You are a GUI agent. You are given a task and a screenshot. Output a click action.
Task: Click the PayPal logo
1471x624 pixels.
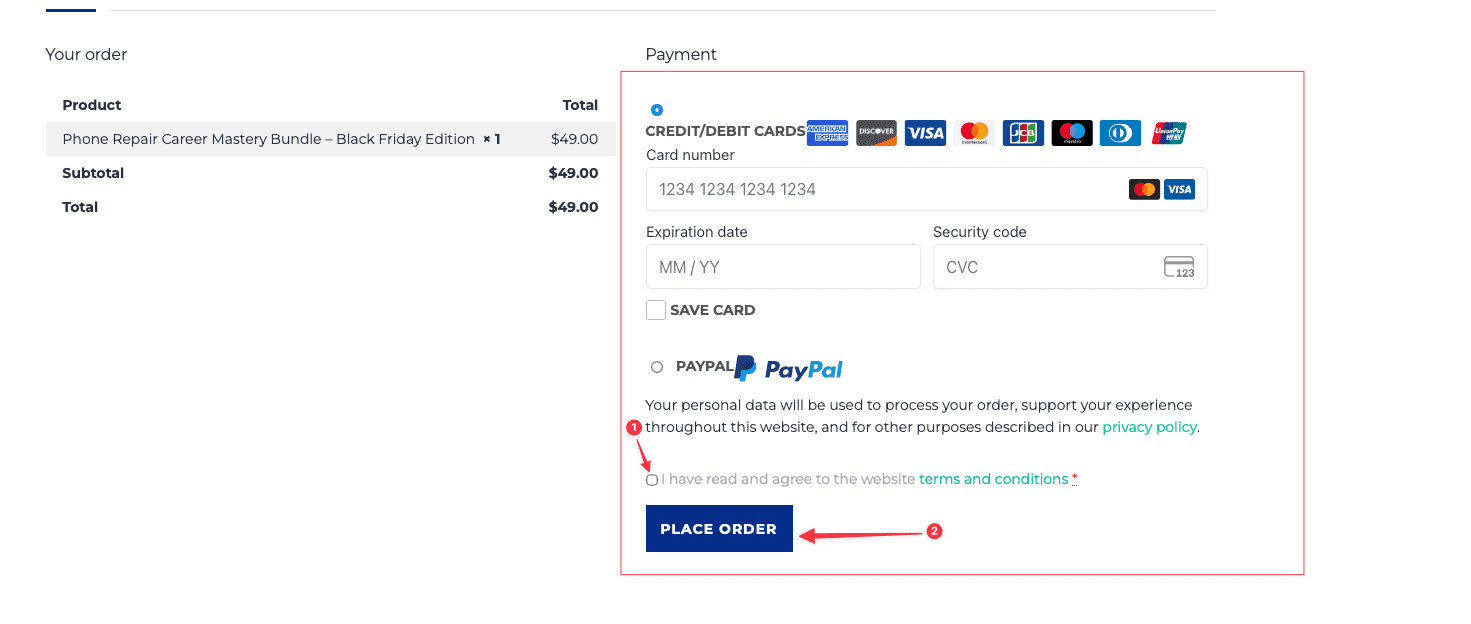(x=789, y=369)
